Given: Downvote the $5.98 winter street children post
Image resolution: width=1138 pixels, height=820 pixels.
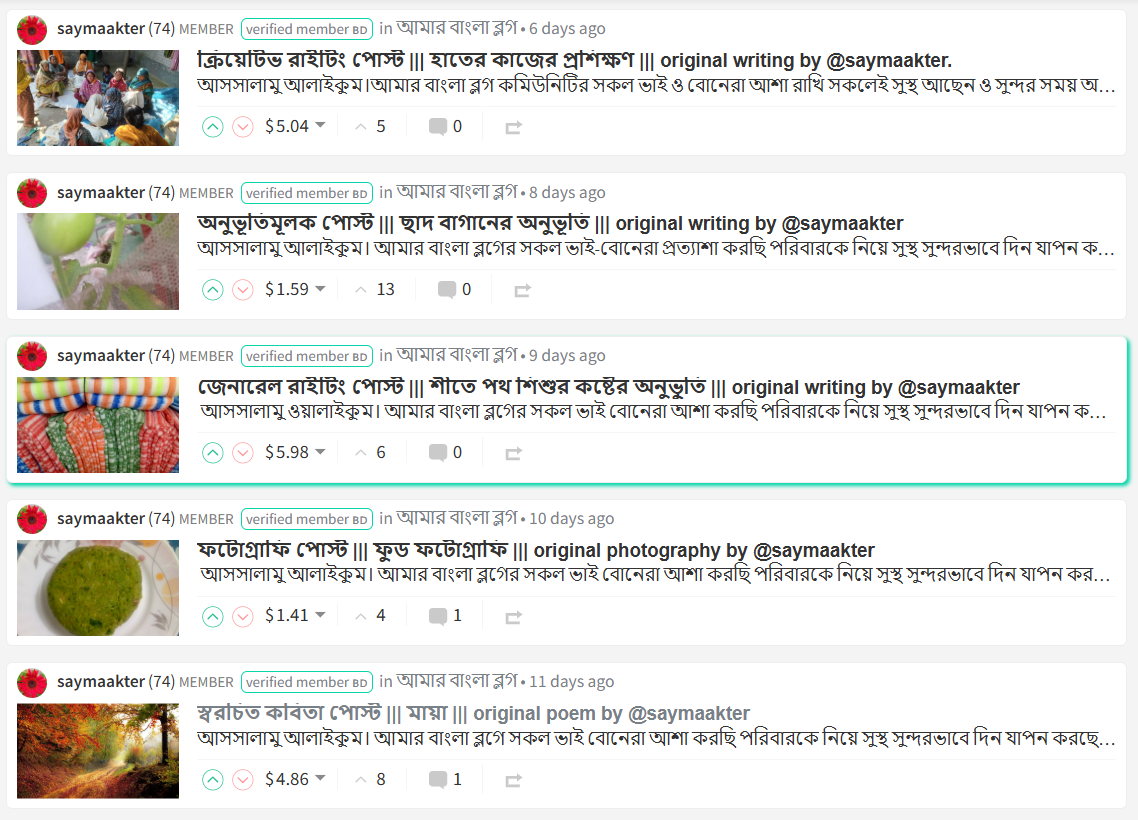Looking at the screenshot, I should [242, 454].
